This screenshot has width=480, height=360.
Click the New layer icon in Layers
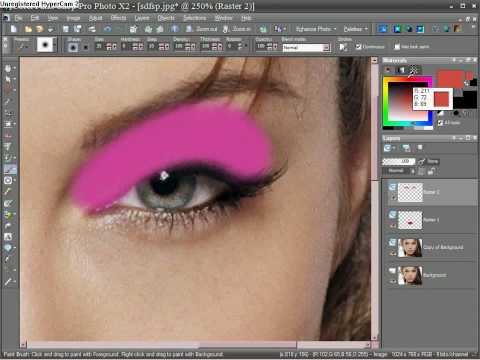[388, 147]
